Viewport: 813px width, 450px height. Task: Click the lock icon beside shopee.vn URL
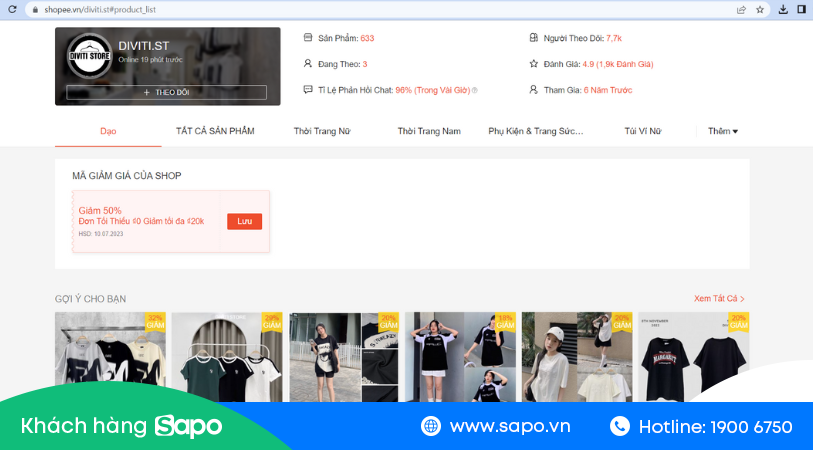point(35,10)
